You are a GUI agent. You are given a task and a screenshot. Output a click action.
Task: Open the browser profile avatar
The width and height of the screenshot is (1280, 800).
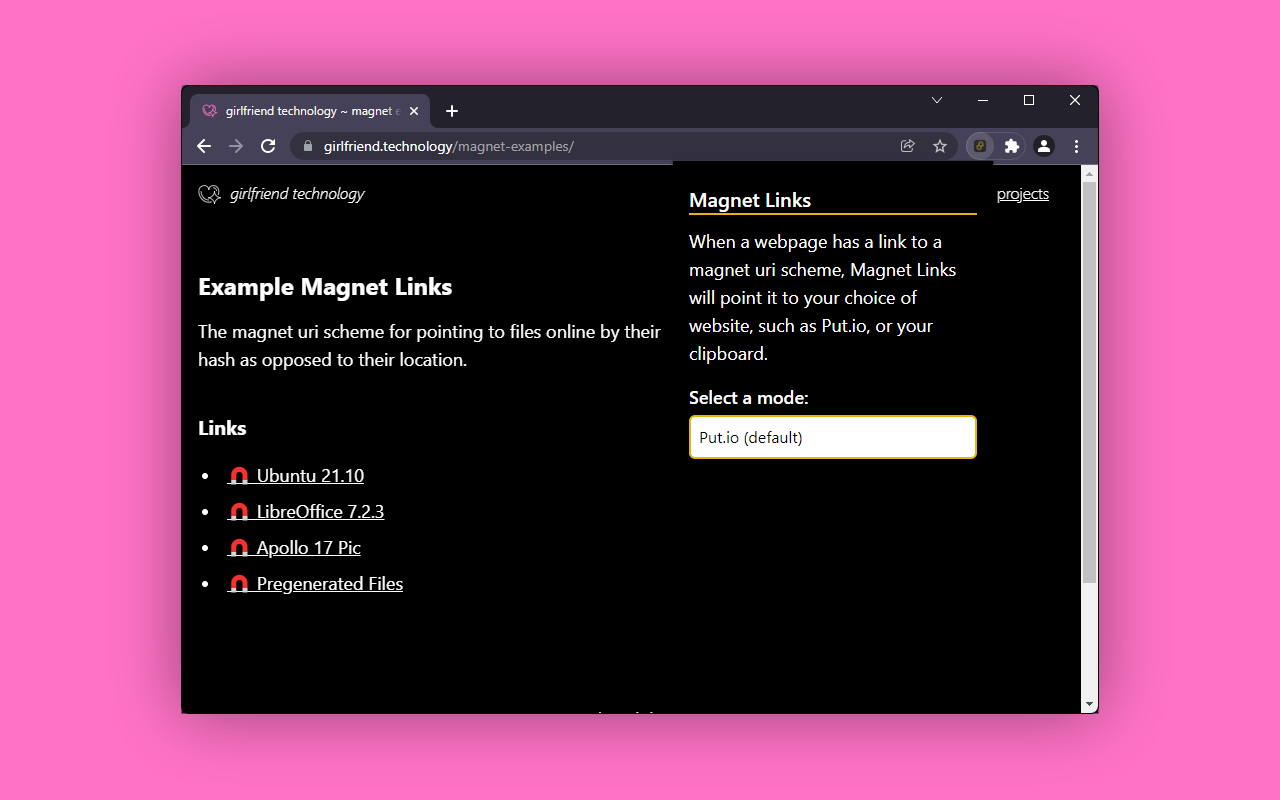click(x=1044, y=145)
